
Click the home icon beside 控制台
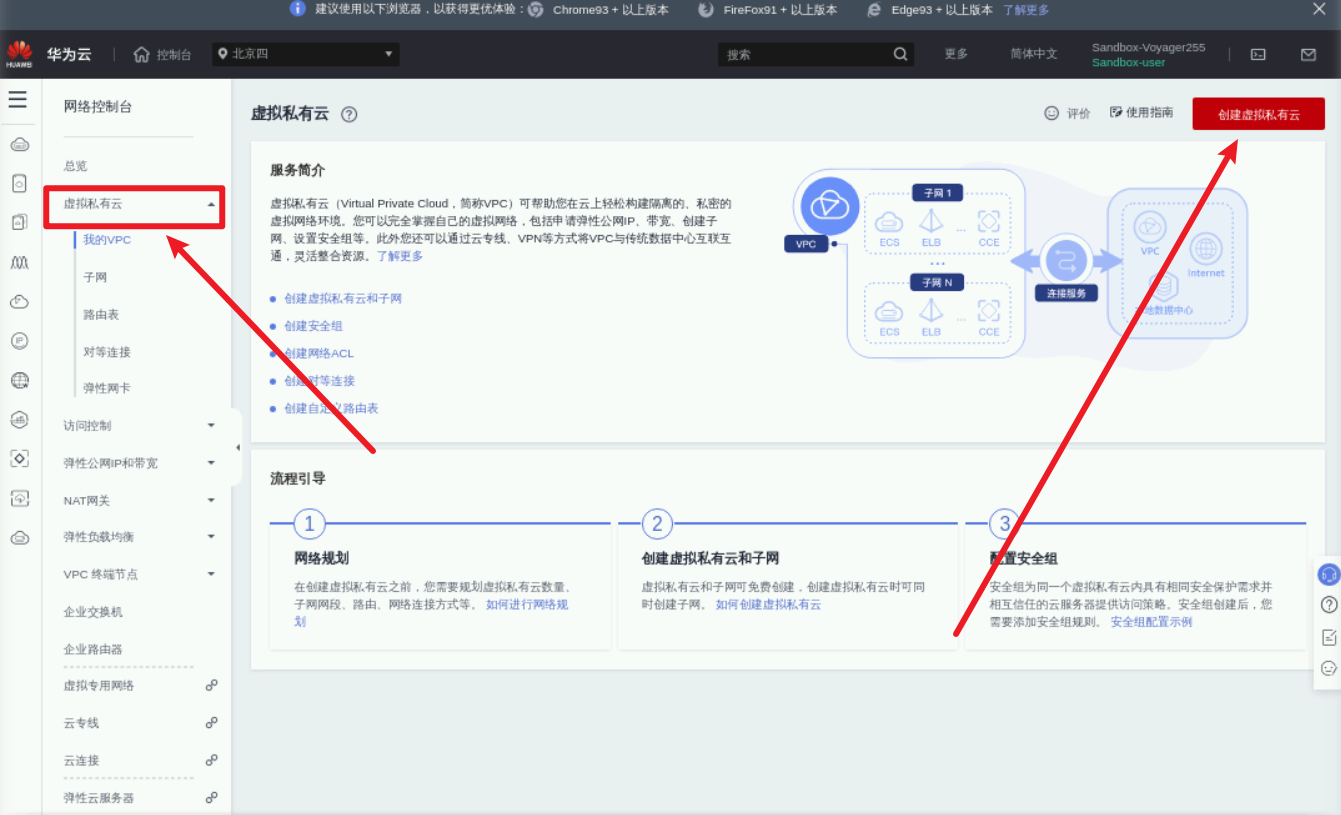point(142,54)
